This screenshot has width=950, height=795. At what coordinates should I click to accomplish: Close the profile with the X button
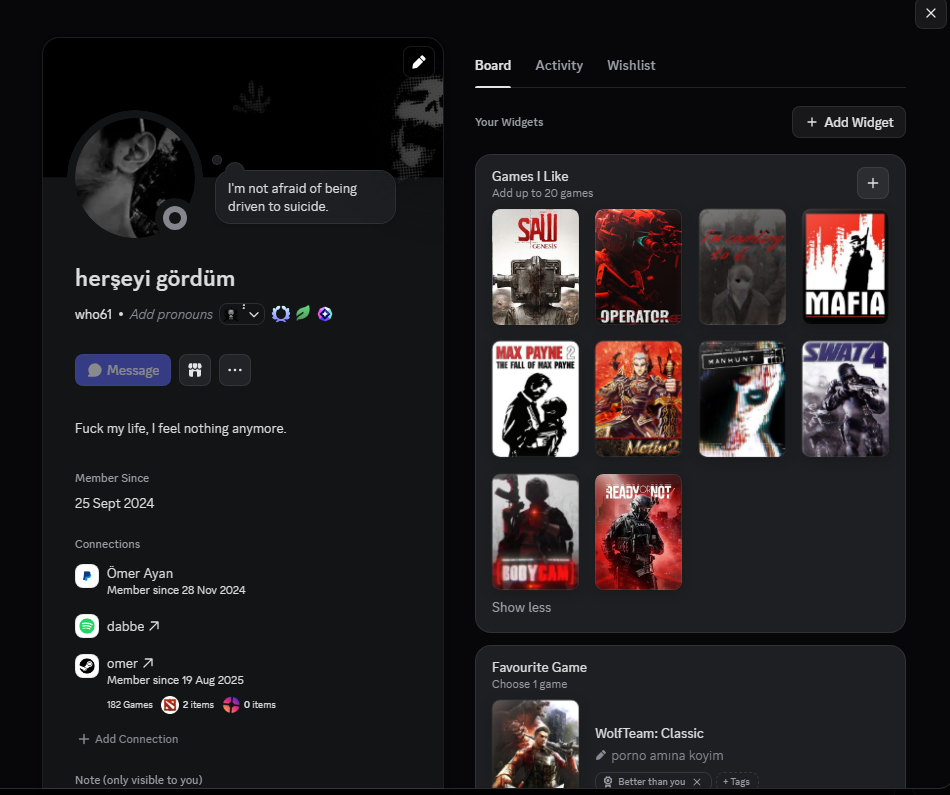click(x=931, y=13)
